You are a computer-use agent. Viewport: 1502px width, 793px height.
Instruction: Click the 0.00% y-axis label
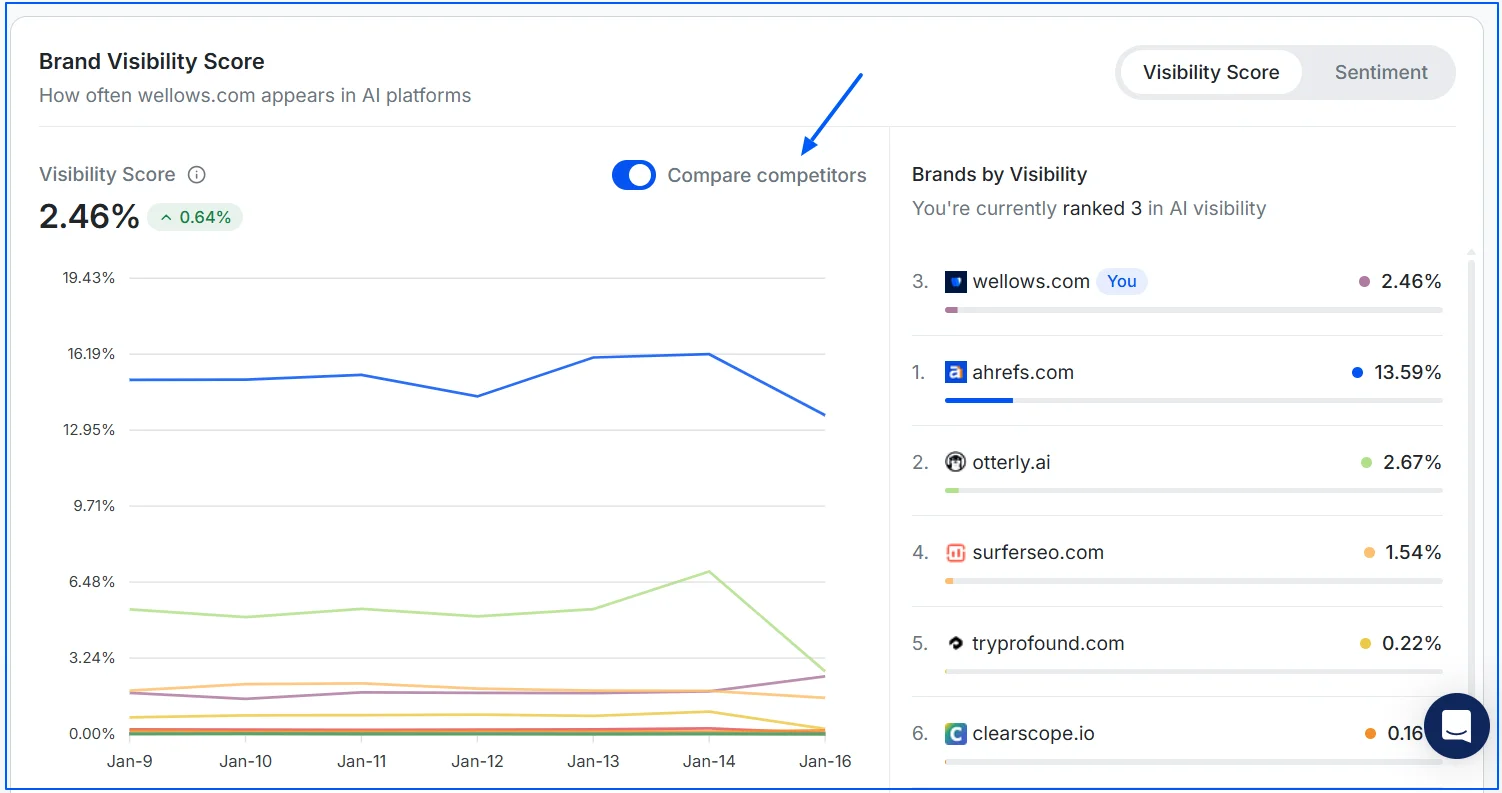click(92, 734)
